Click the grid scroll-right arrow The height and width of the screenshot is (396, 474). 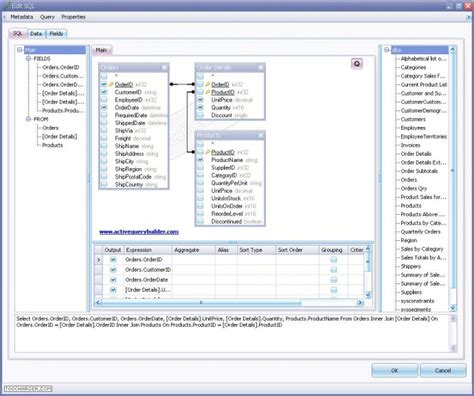[360, 303]
